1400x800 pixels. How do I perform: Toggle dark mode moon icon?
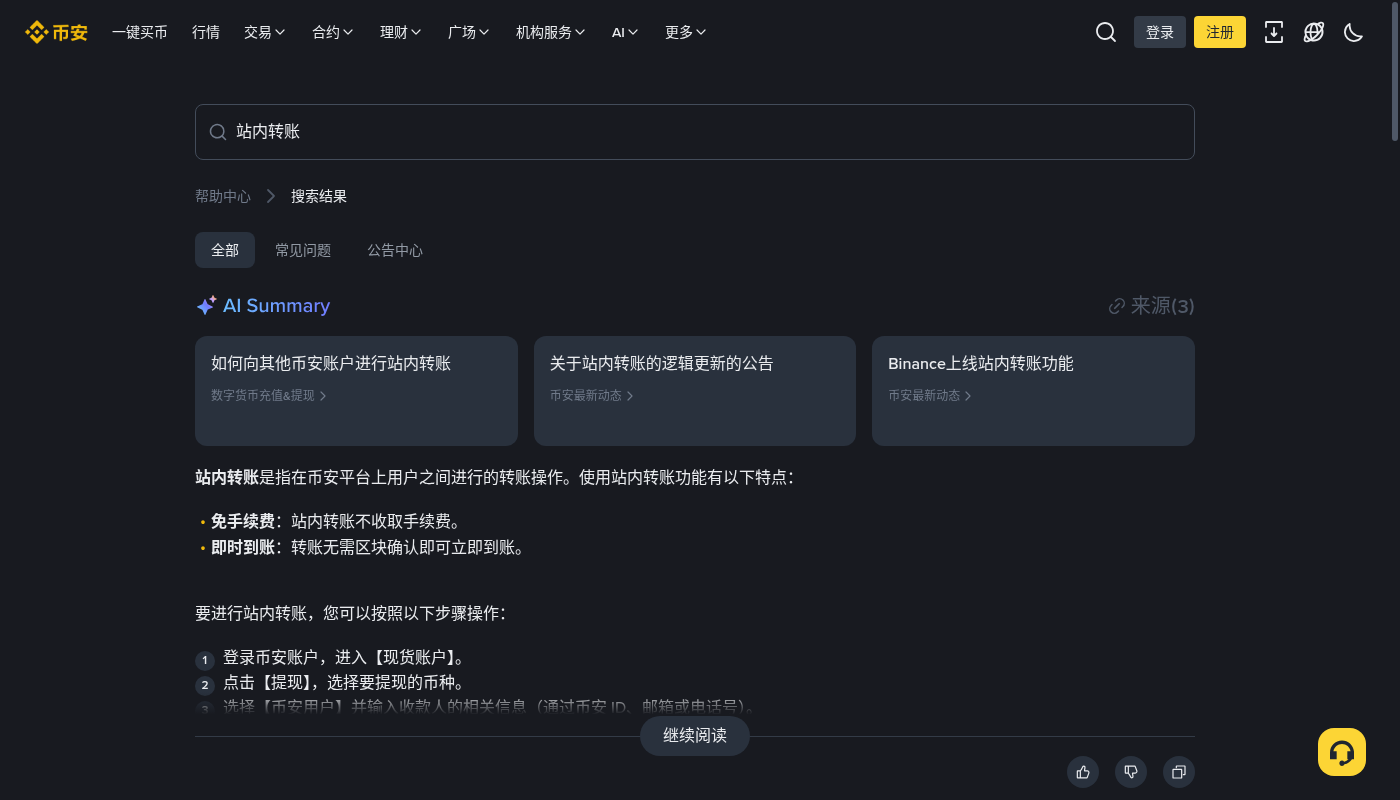click(x=1354, y=32)
